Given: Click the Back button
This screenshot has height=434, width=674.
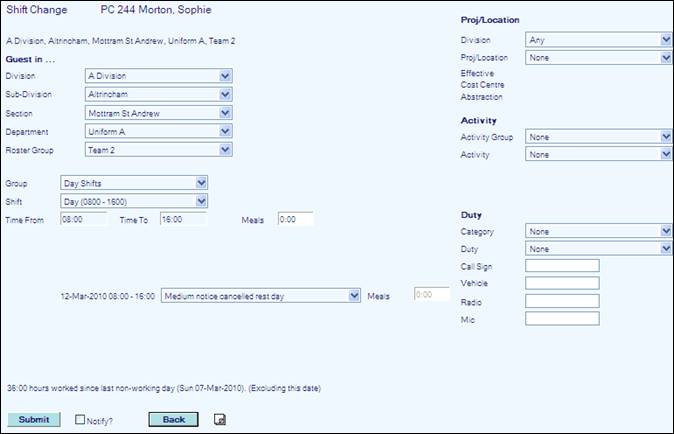Looking at the screenshot, I should click(x=173, y=419).
